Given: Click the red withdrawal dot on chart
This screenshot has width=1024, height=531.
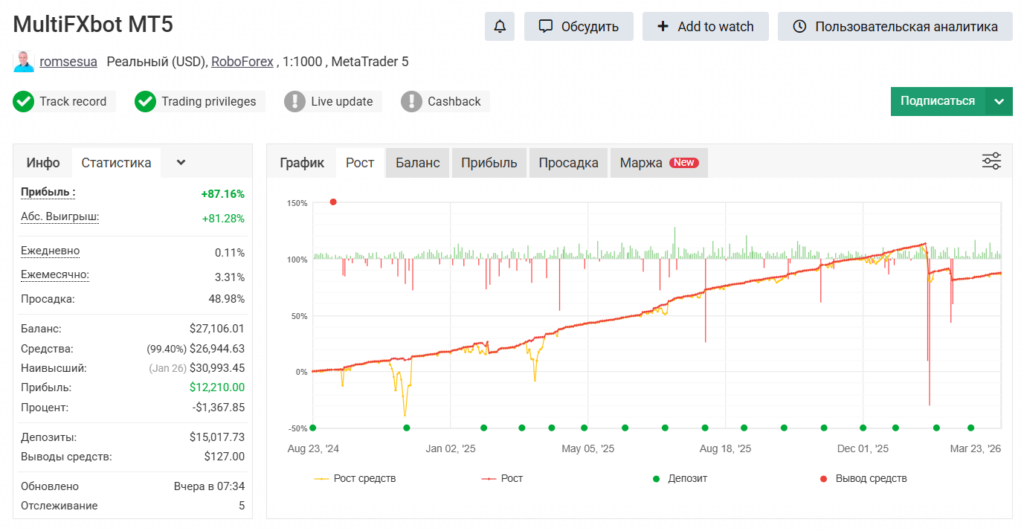Looking at the screenshot, I should point(333,202).
